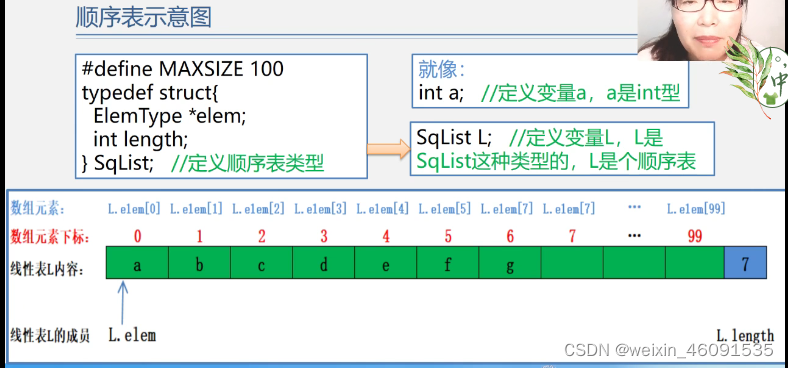Select the red index number 99
The width and height of the screenshot is (788, 368).
[695, 236]
